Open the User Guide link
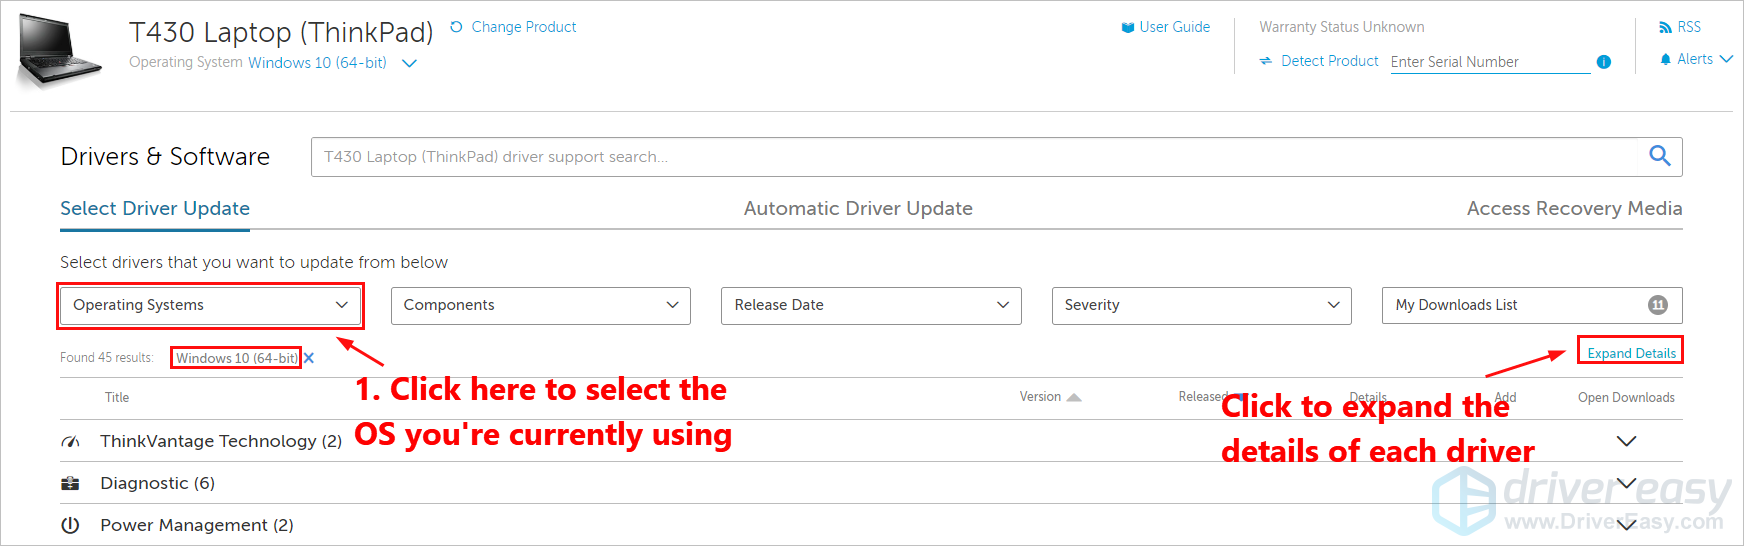Viewport: 1744px width, 546px height. pyautogui.click(x=1174, y=27)
